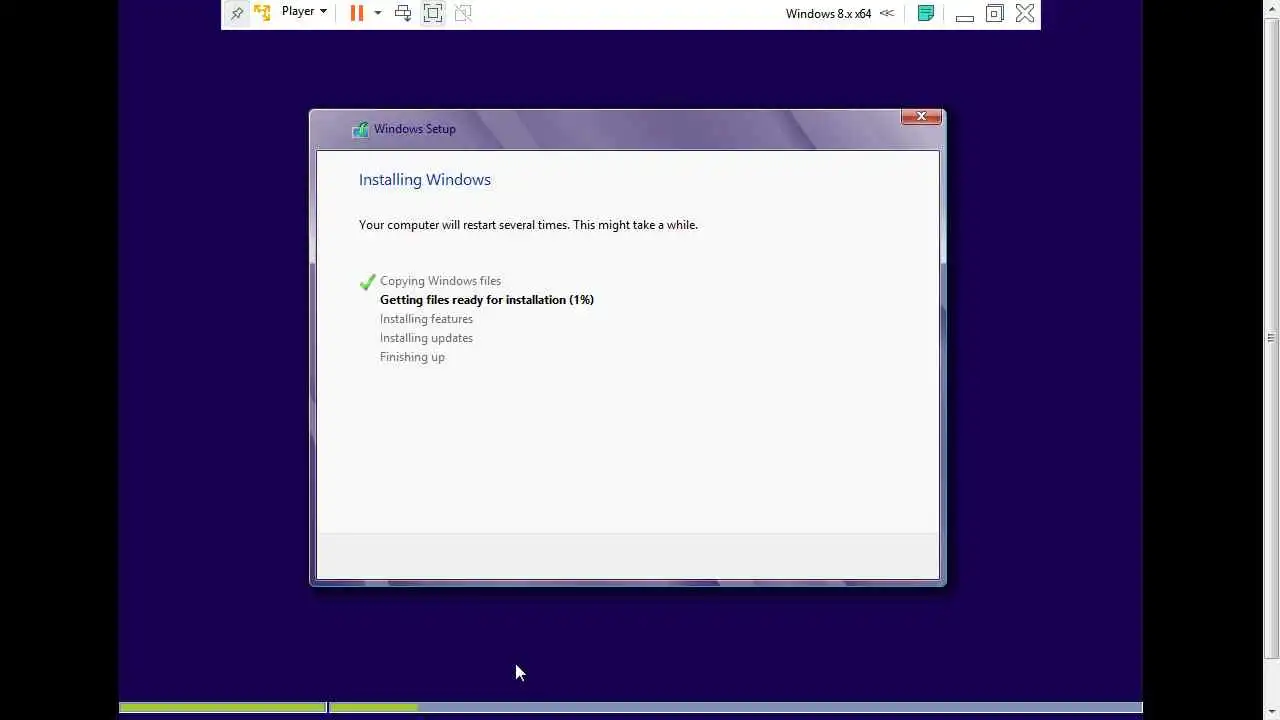Pause the virtual machine
The image size is (1280, 720).
(356, 13)
